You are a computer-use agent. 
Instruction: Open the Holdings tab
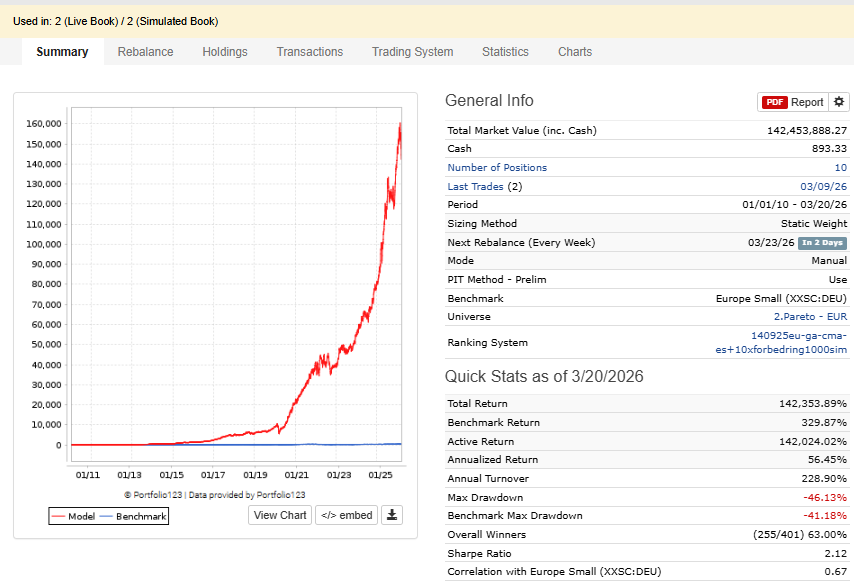click(225, 52)
